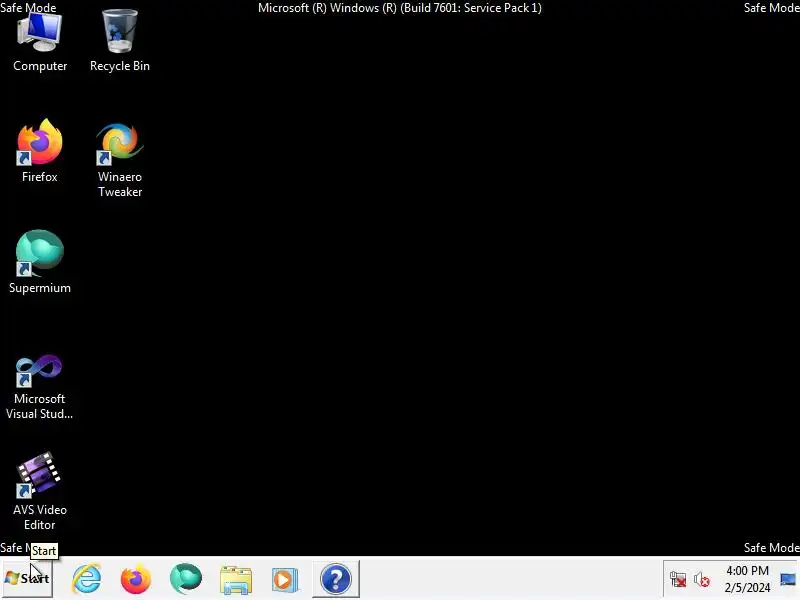Open the clock showing 4:00 PM
Screen dimensions: 800x600
pyautogui.click(x=747, y=579)
